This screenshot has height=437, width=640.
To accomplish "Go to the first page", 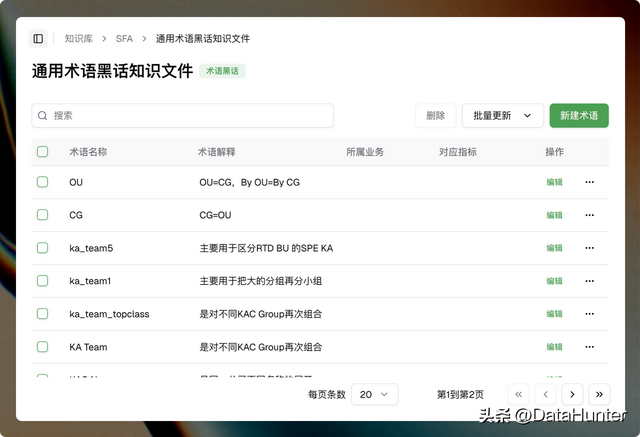I will (518, 394).
